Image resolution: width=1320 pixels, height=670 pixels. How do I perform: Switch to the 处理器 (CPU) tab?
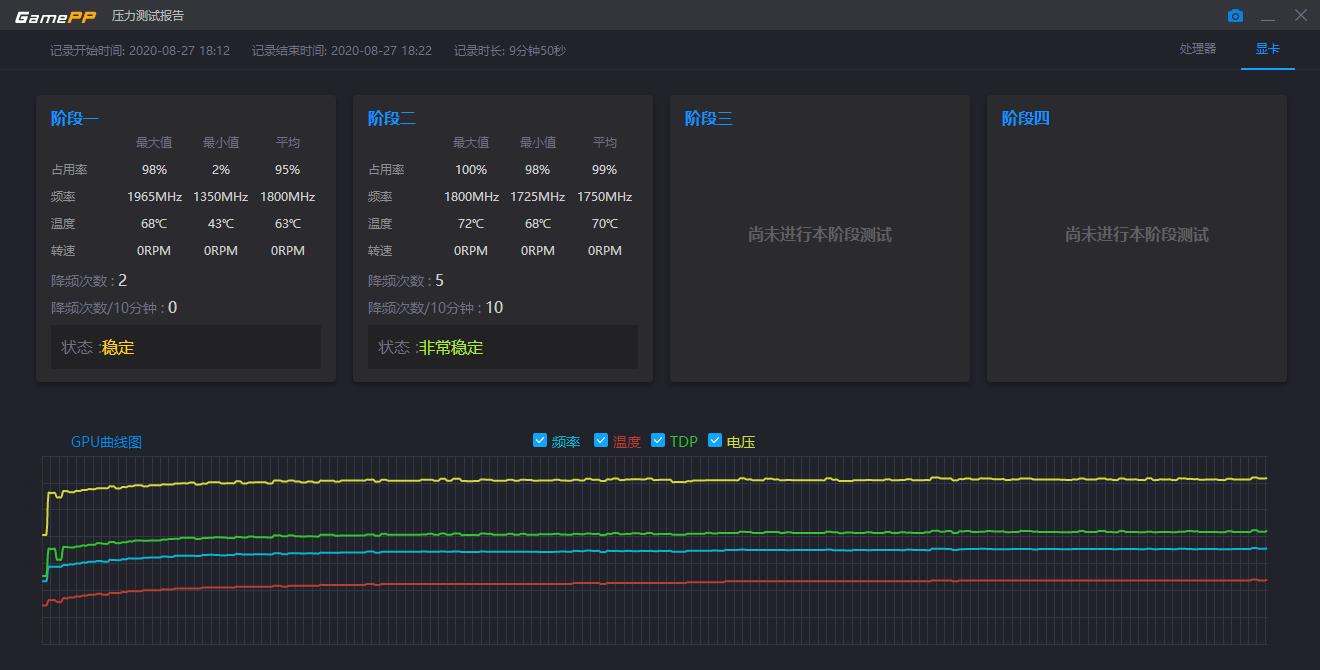pyautogui.click(x=1197, y=47)
